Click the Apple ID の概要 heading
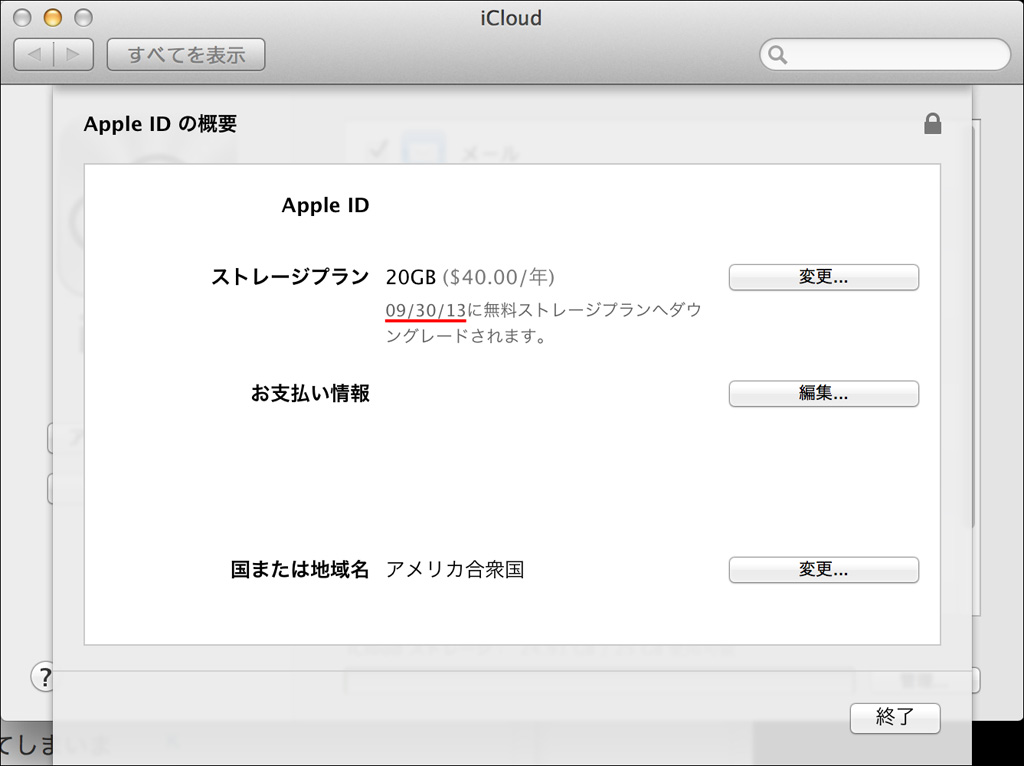This screenshot has height=766, width=1024. click(160, 123)
